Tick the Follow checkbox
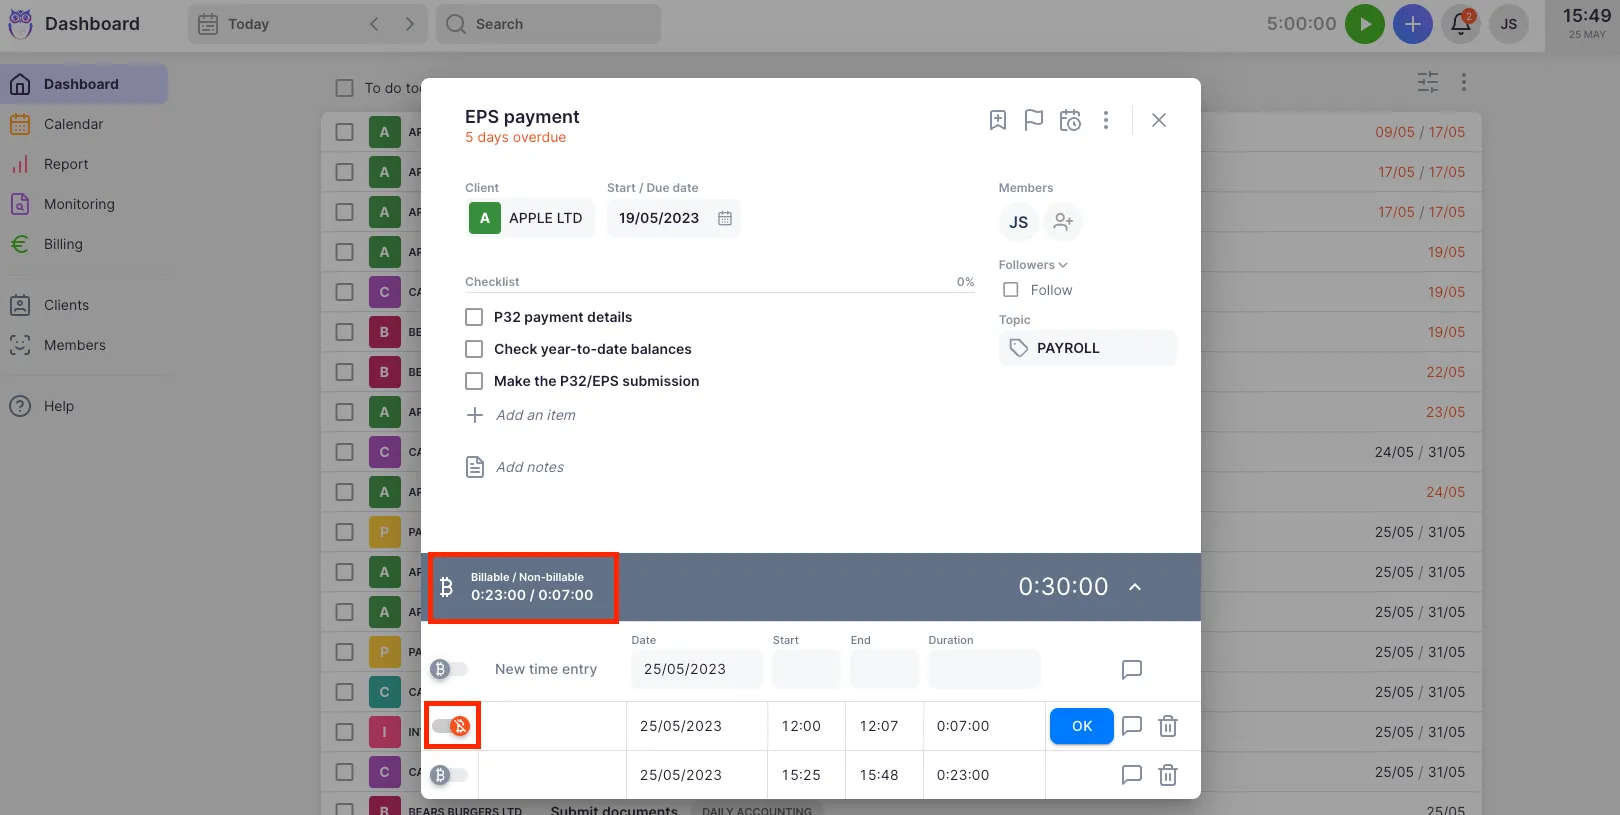 pyautogui.click(x=1011, y=290)
